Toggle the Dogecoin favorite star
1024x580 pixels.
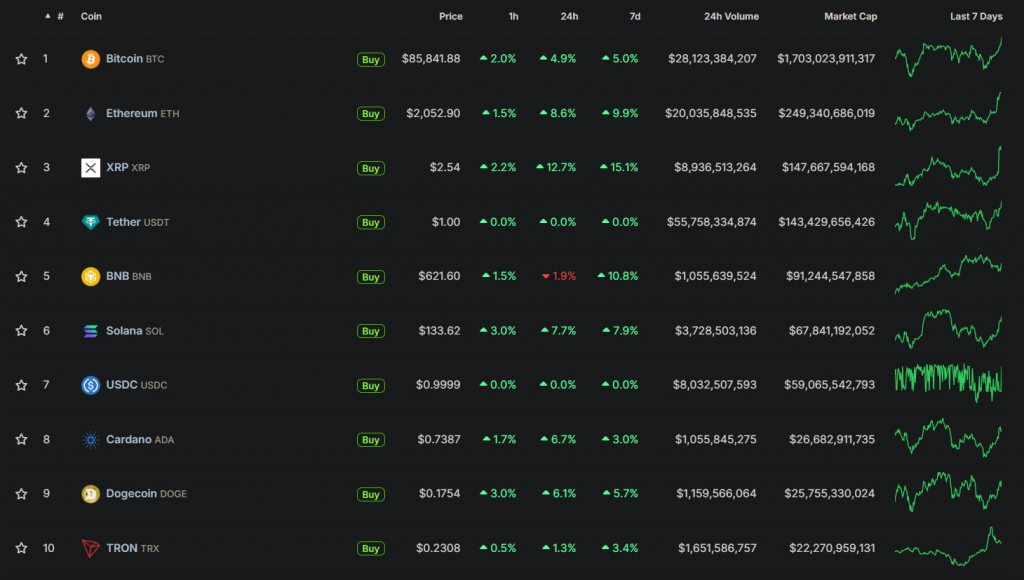(22, 494)
